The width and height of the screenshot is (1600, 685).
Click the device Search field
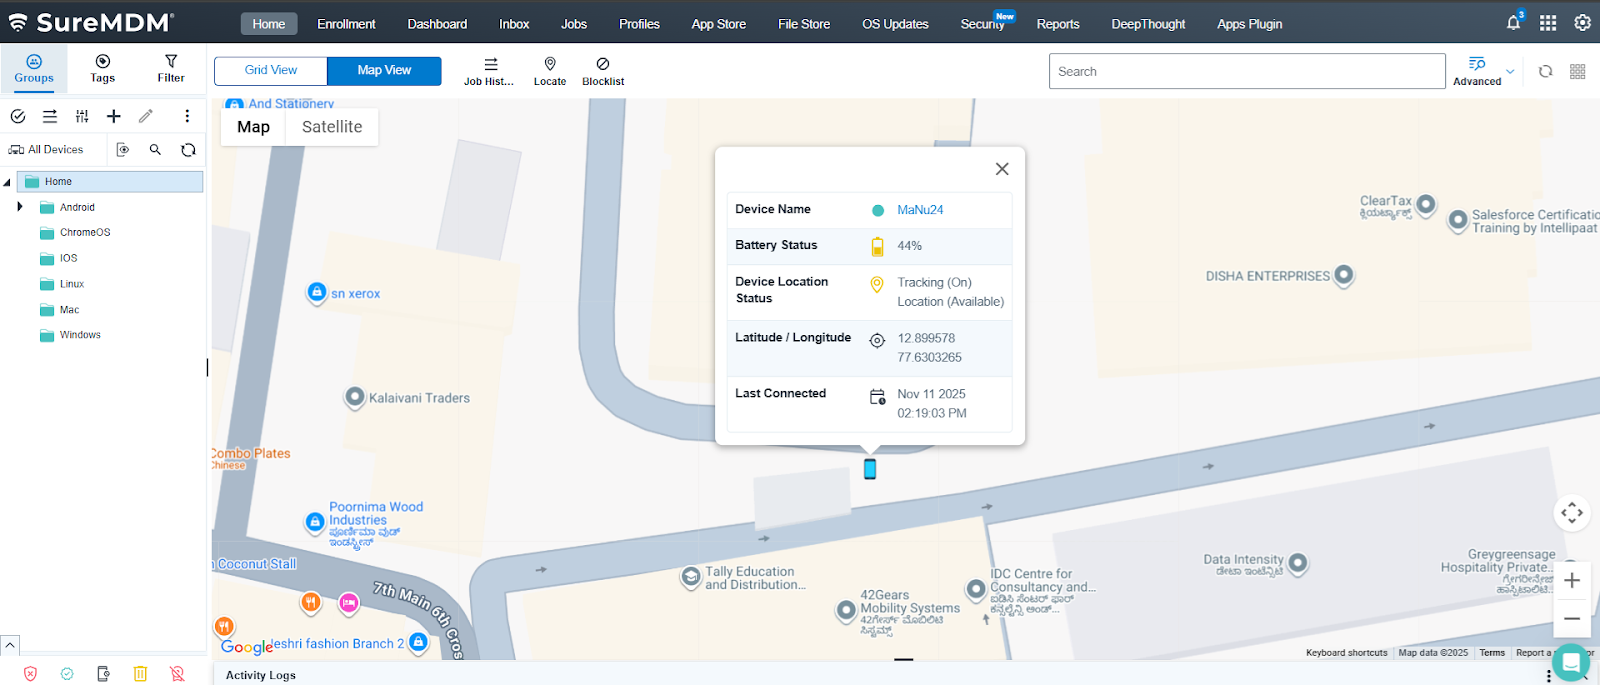click(1246, 71)
